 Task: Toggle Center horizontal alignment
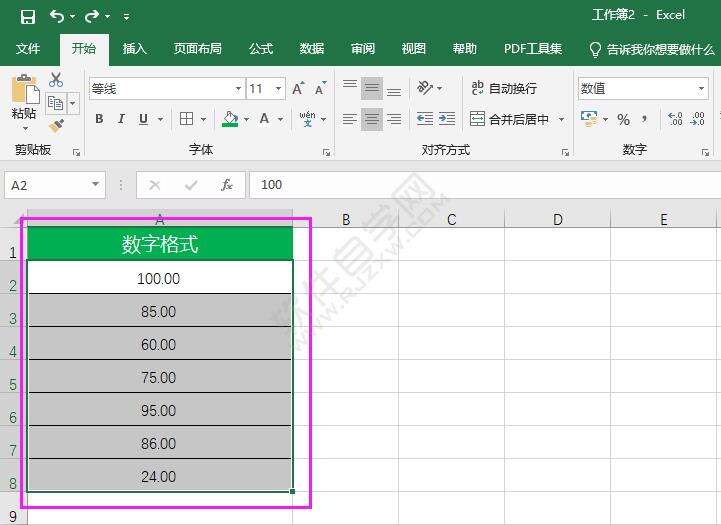tap(372, 120)
